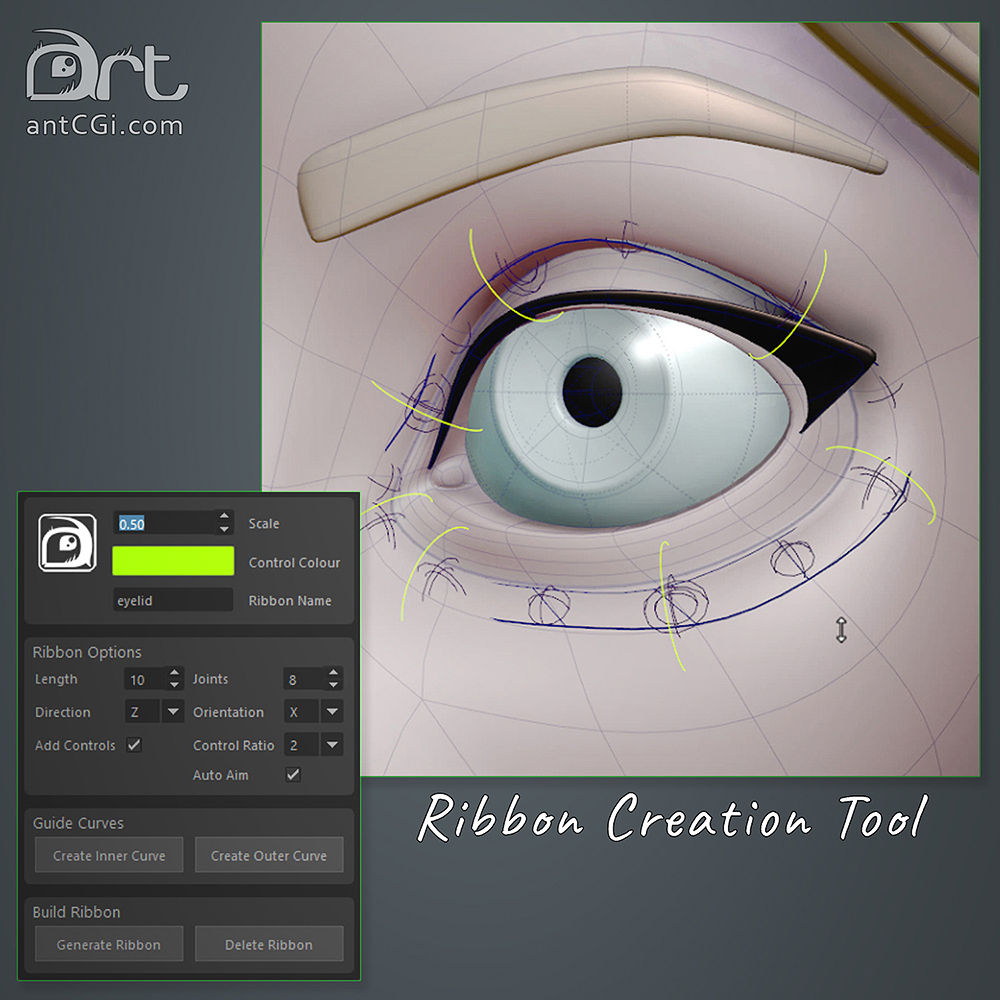Open the Direction dropdown set to Z

coord(154,712)
